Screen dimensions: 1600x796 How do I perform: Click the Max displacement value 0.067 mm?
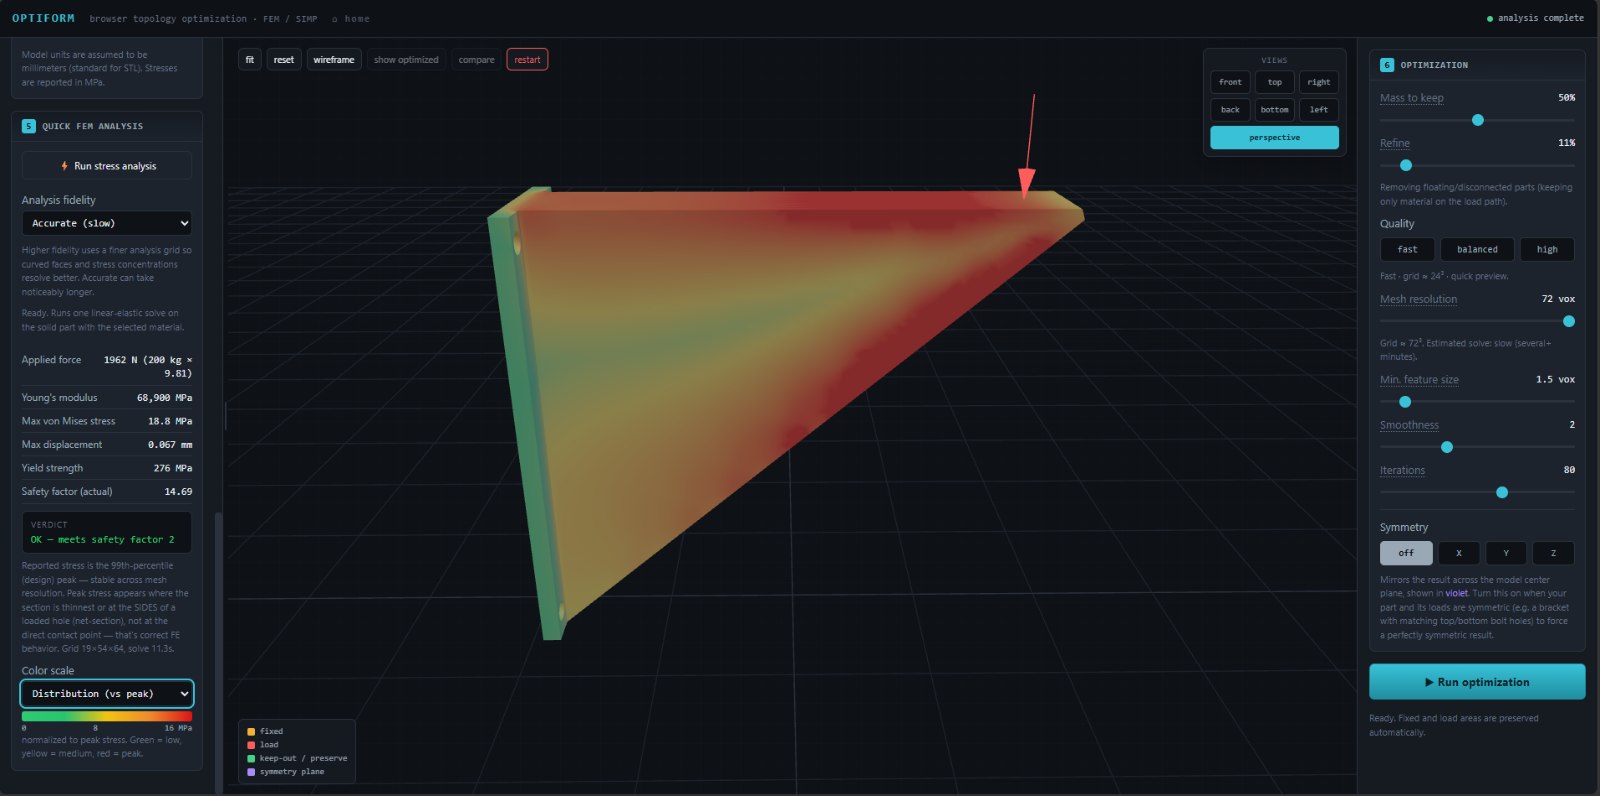tap(170, 445)
